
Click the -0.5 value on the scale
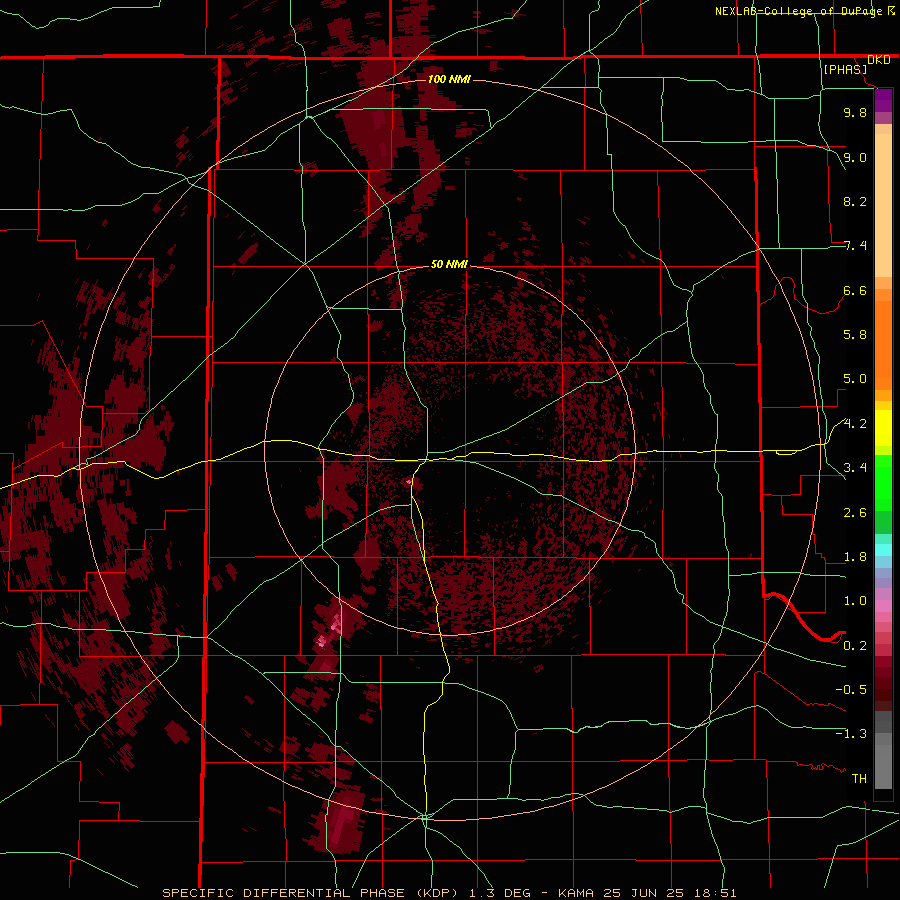pos(851,690)
